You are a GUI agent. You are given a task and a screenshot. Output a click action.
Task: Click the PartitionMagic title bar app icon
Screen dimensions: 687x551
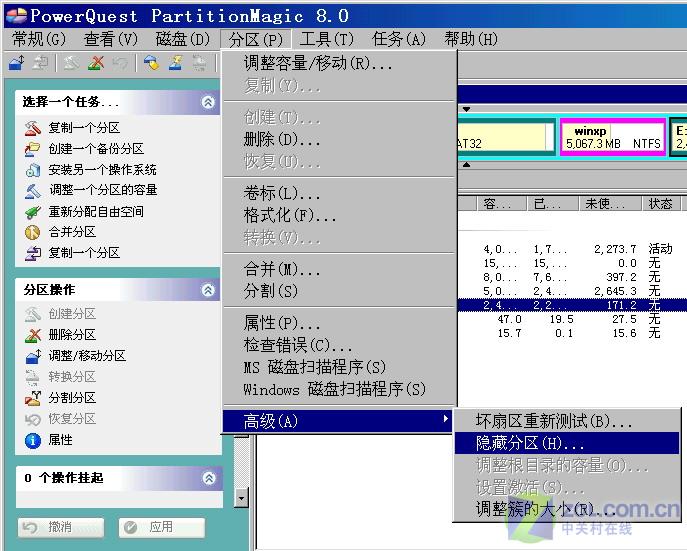click(16, 16)
